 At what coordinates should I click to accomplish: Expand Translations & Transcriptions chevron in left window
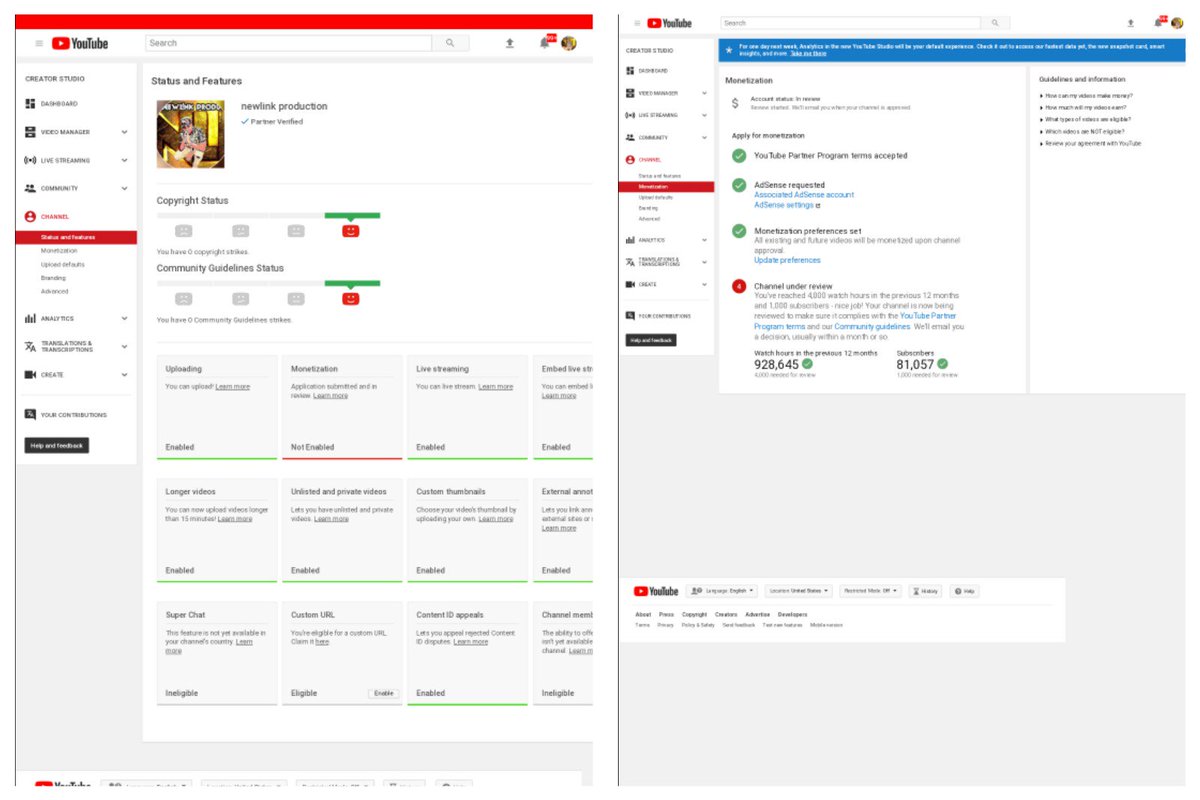(x=125, y=346)
